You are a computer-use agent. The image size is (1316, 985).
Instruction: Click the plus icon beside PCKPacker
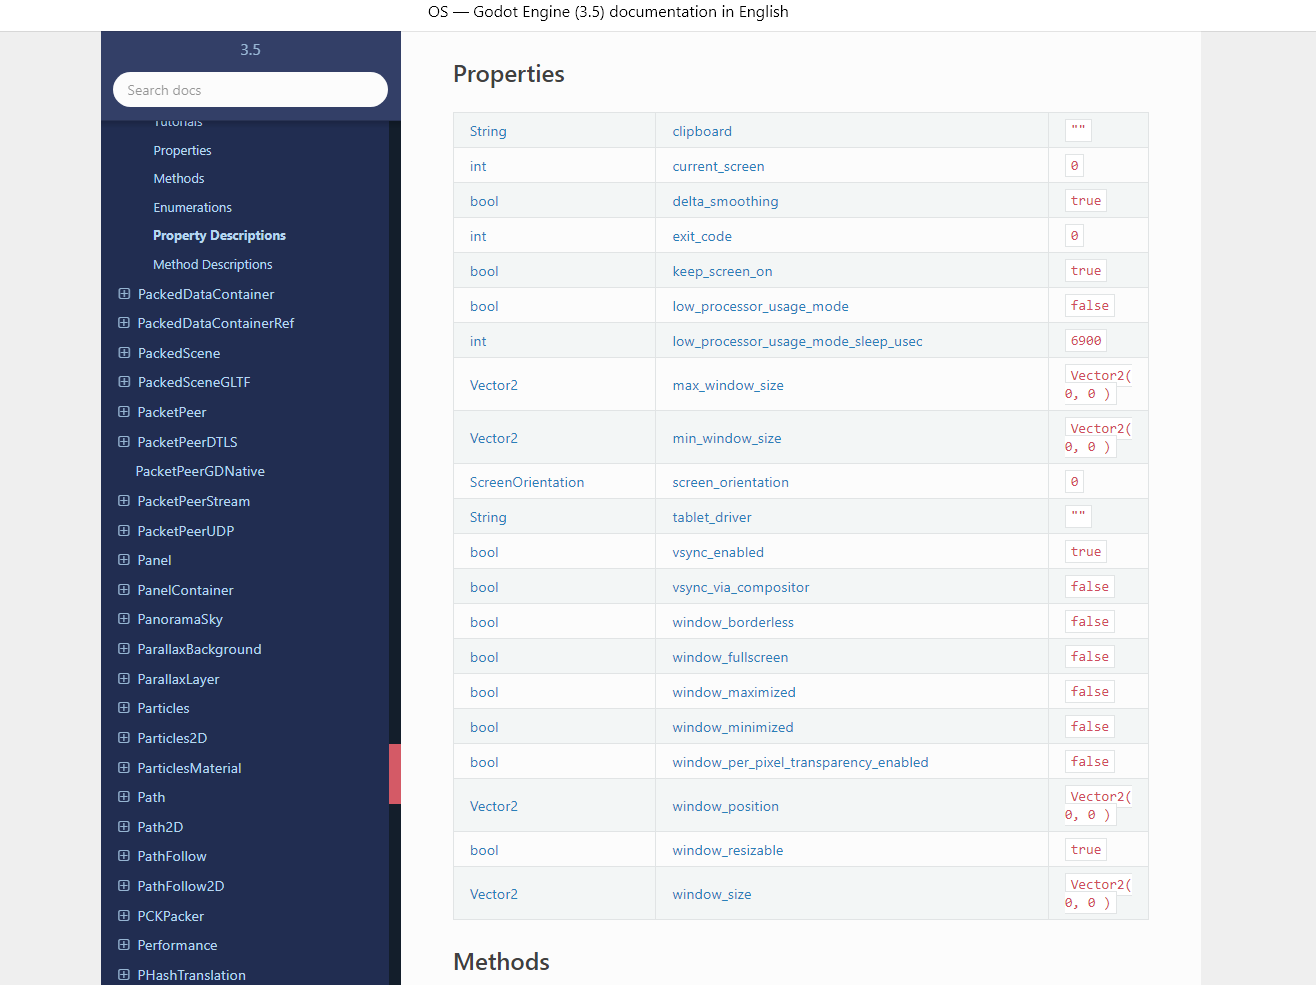[x=124, y=916]
